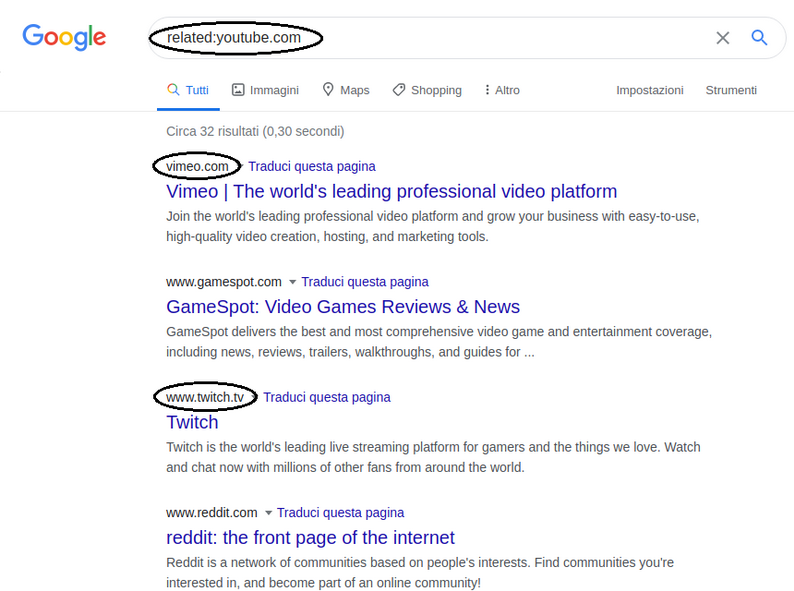Open GameSpot: Video Games Reviews & News
This screenshot has height=591, width=794.
tap(343, 307)
